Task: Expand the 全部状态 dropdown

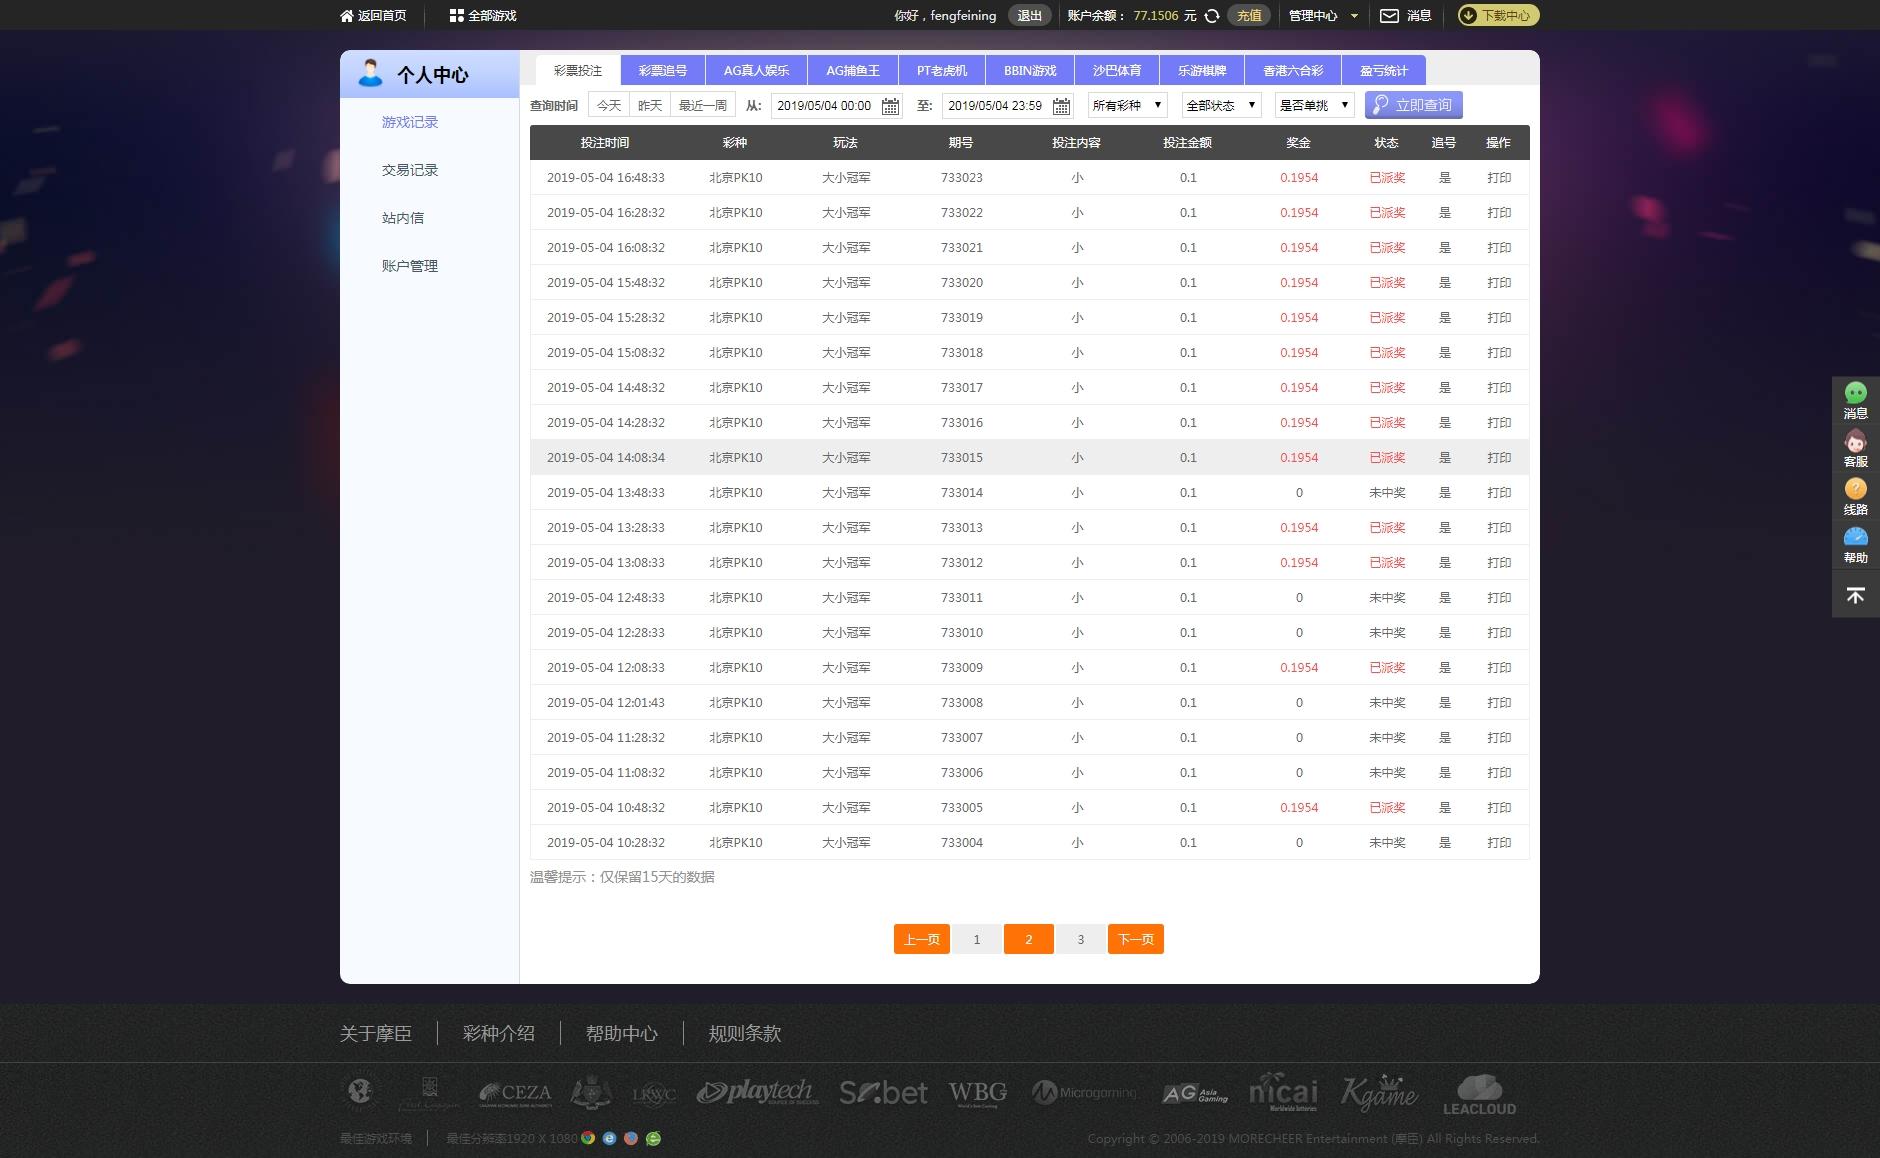Action: click(1220, 105)
